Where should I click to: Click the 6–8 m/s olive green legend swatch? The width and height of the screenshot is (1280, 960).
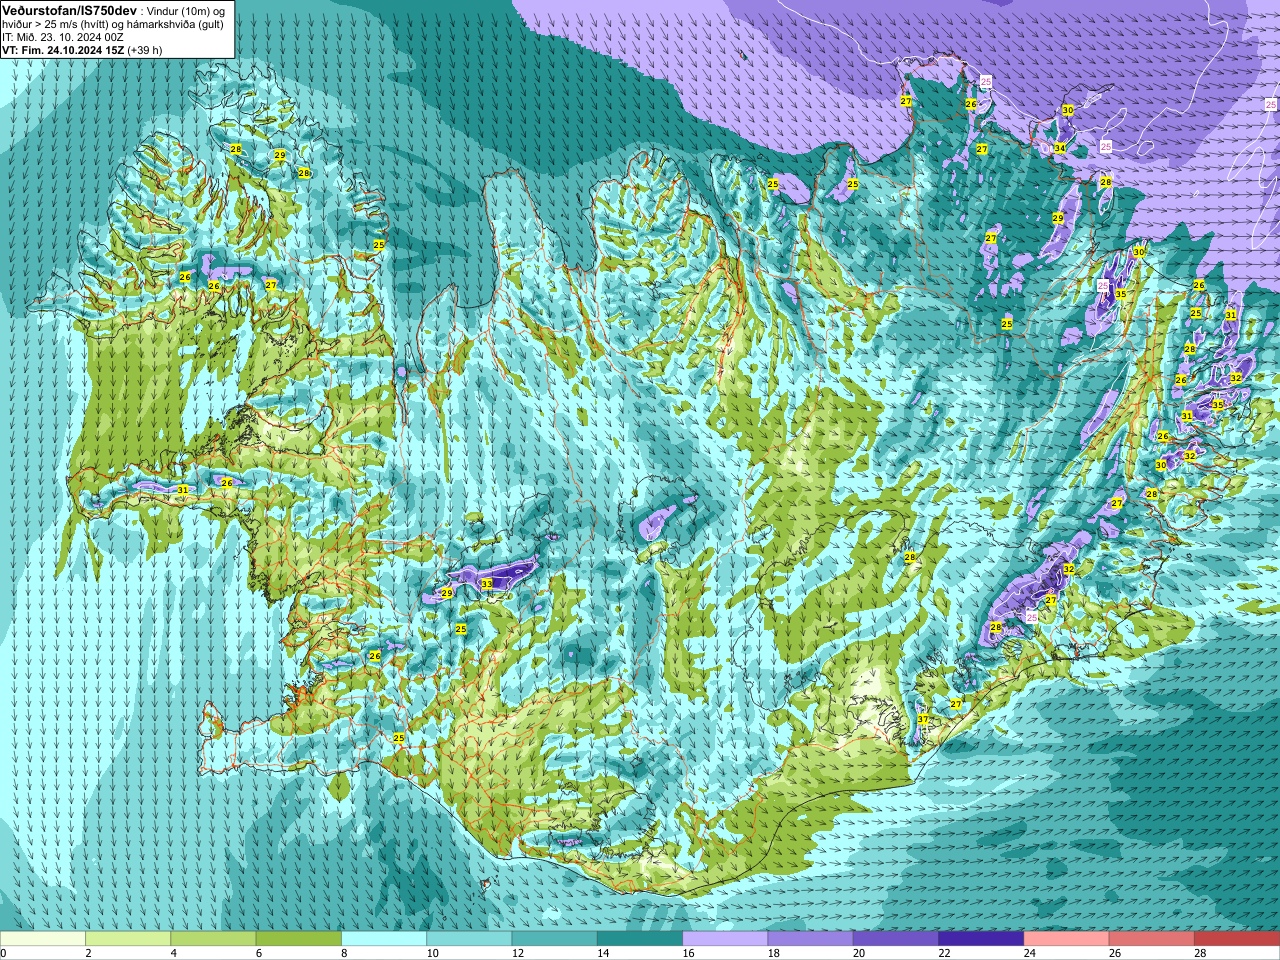(299, 938)
